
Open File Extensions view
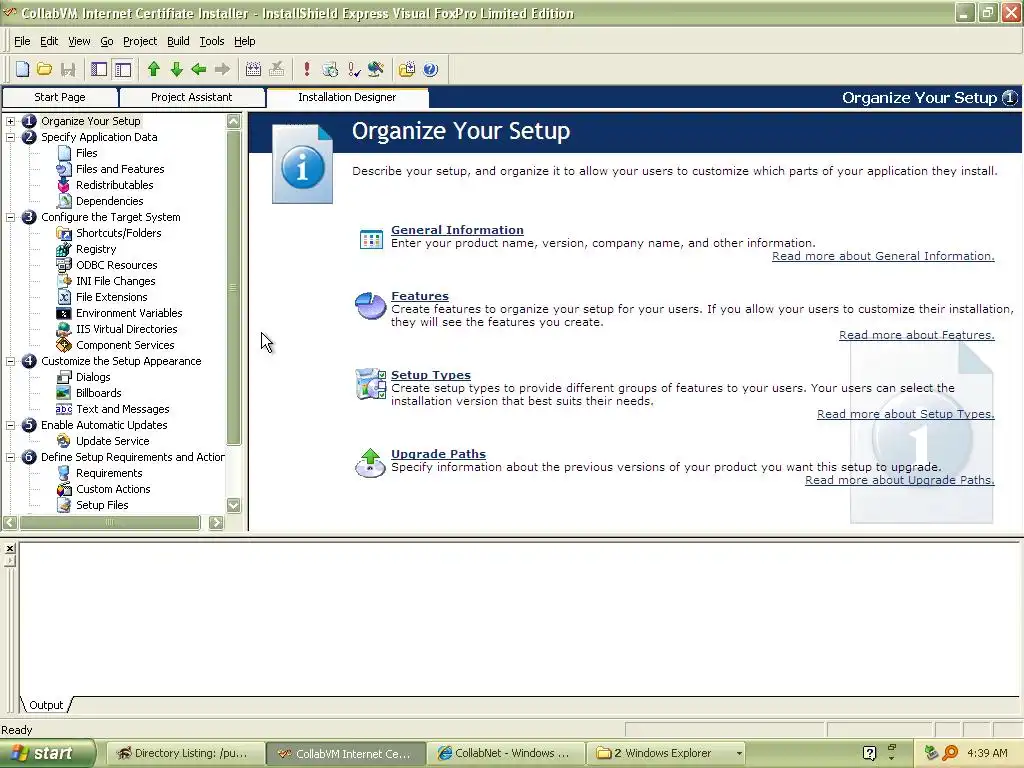[111, 297]
